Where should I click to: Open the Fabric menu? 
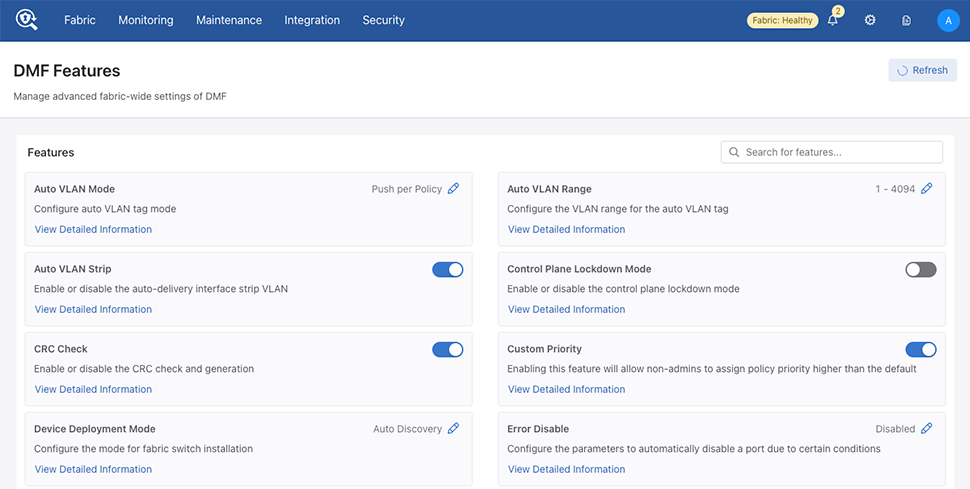tap(80, 20)
